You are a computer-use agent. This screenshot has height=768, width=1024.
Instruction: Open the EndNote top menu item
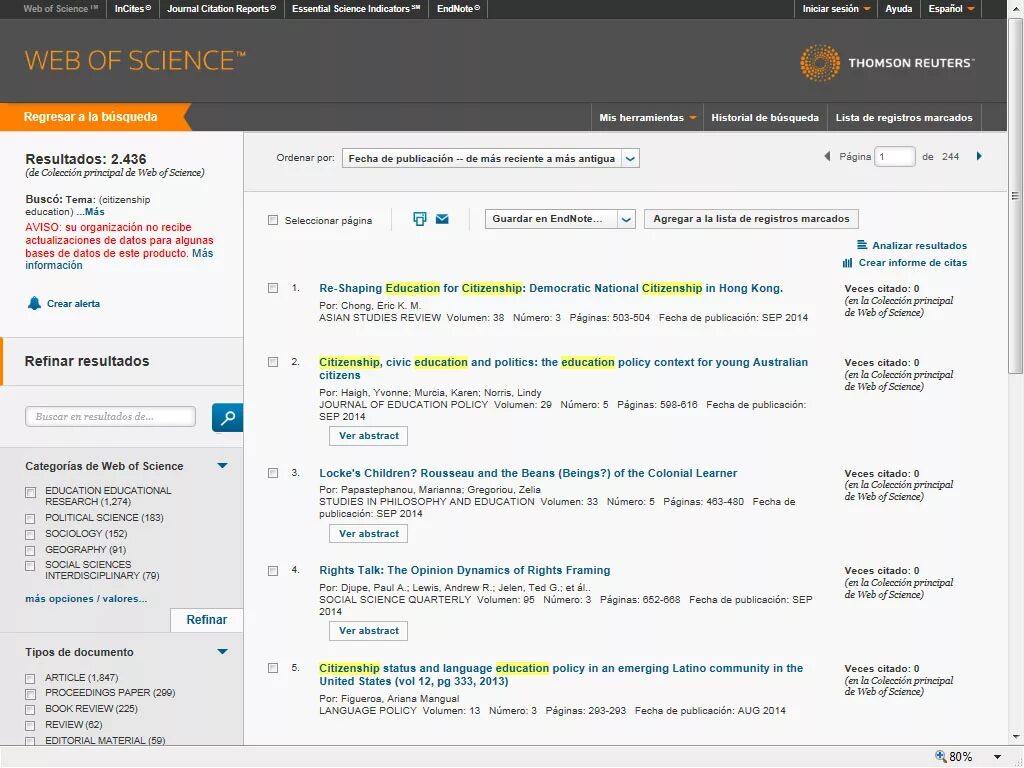[x=458, y=8]
